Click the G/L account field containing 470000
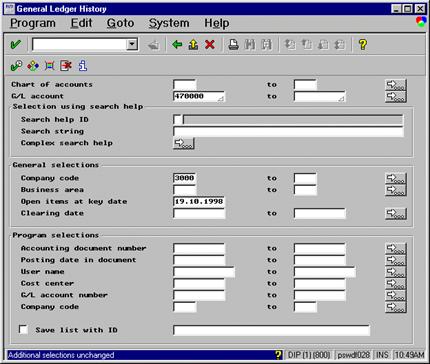 (x=199, y=96)
